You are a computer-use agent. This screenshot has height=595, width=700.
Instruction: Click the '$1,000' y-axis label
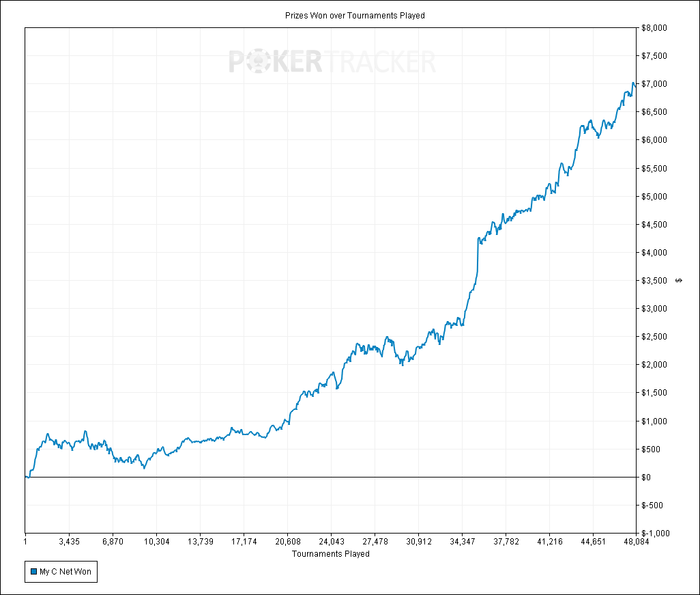(654, 421)
